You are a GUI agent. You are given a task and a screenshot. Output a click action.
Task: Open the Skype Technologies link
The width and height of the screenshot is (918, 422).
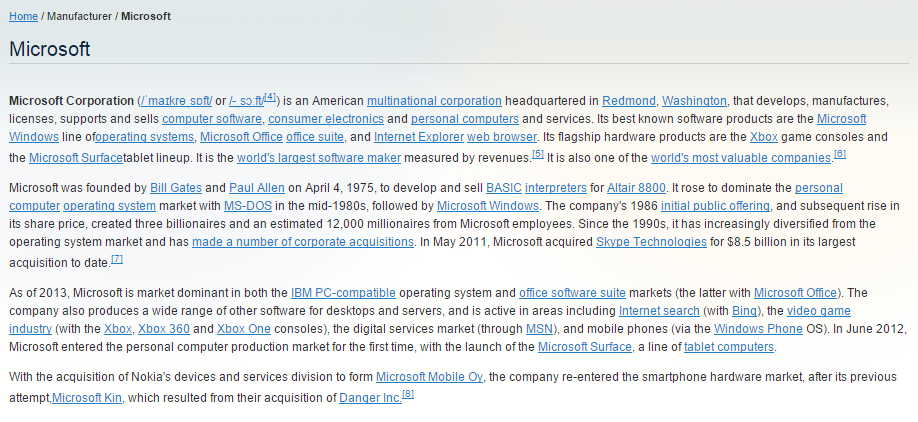pos(651,242)
